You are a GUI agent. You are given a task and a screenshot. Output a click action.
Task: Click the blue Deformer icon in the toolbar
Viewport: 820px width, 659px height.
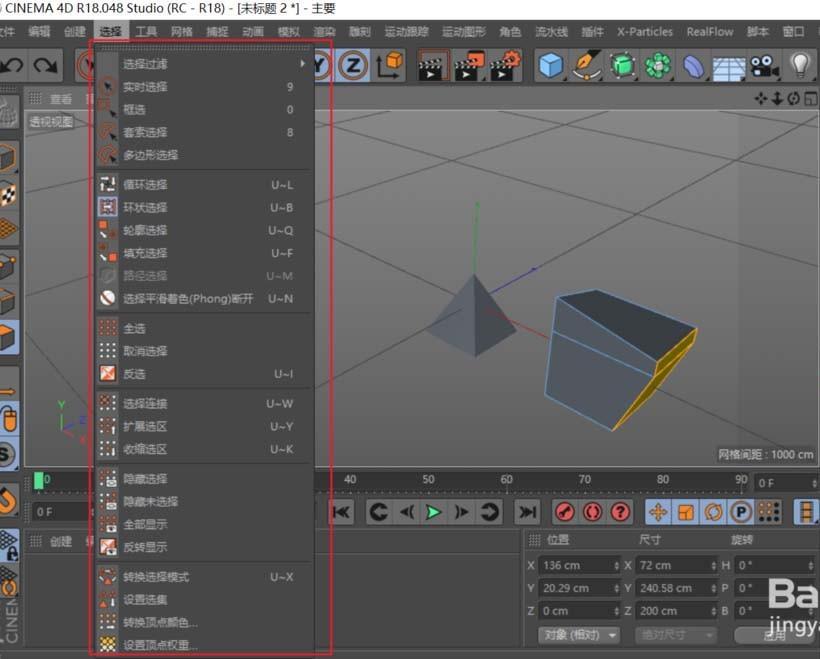tap(692, 66)
